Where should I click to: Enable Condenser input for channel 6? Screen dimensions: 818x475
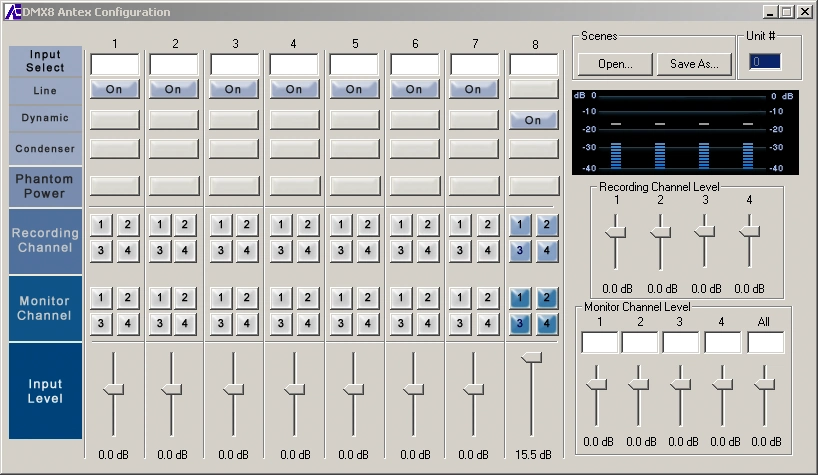[x=414, y=149]
